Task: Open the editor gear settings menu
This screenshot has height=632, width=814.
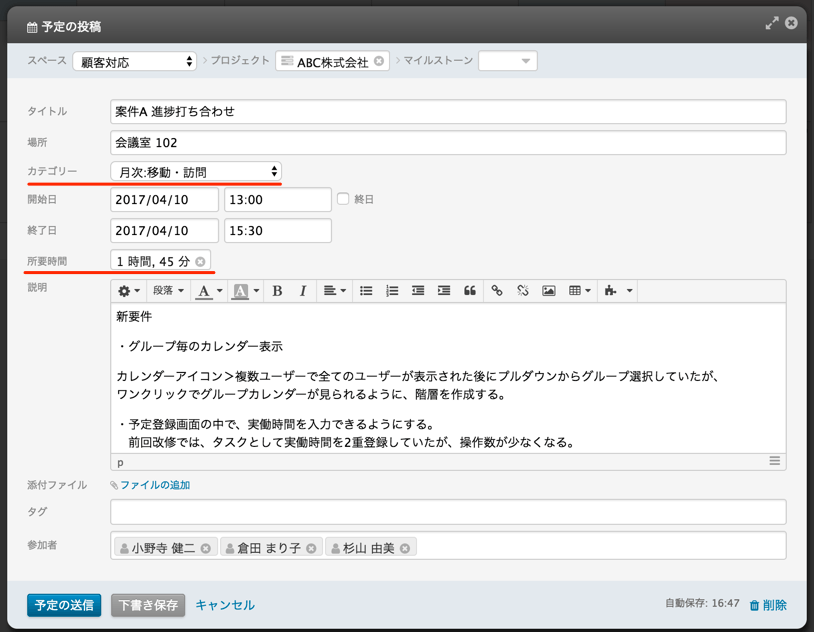Action: (129, 291)
